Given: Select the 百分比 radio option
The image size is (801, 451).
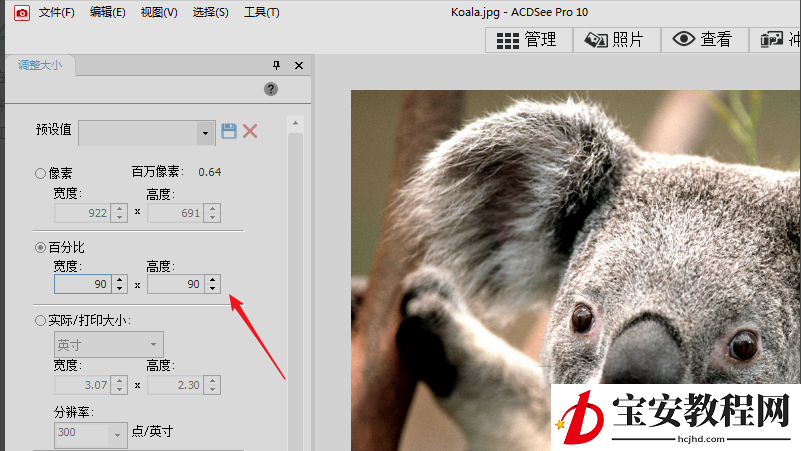Looking at the screenshot, I should (40, 248).
